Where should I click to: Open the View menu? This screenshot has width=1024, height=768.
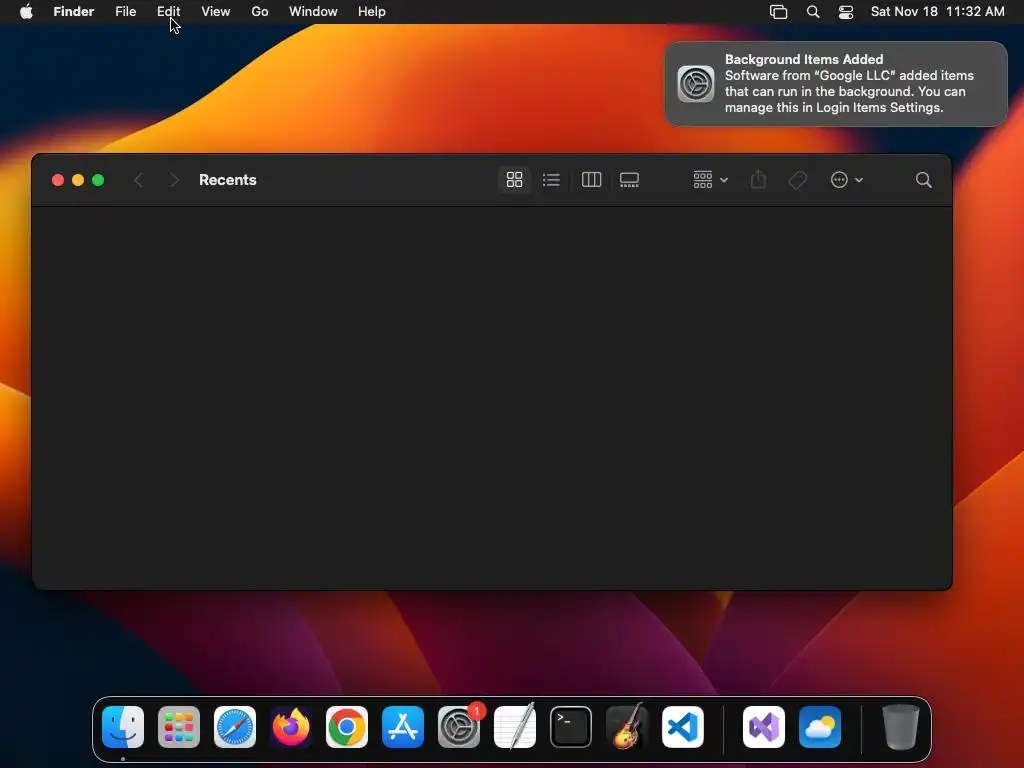click(216, 11)
